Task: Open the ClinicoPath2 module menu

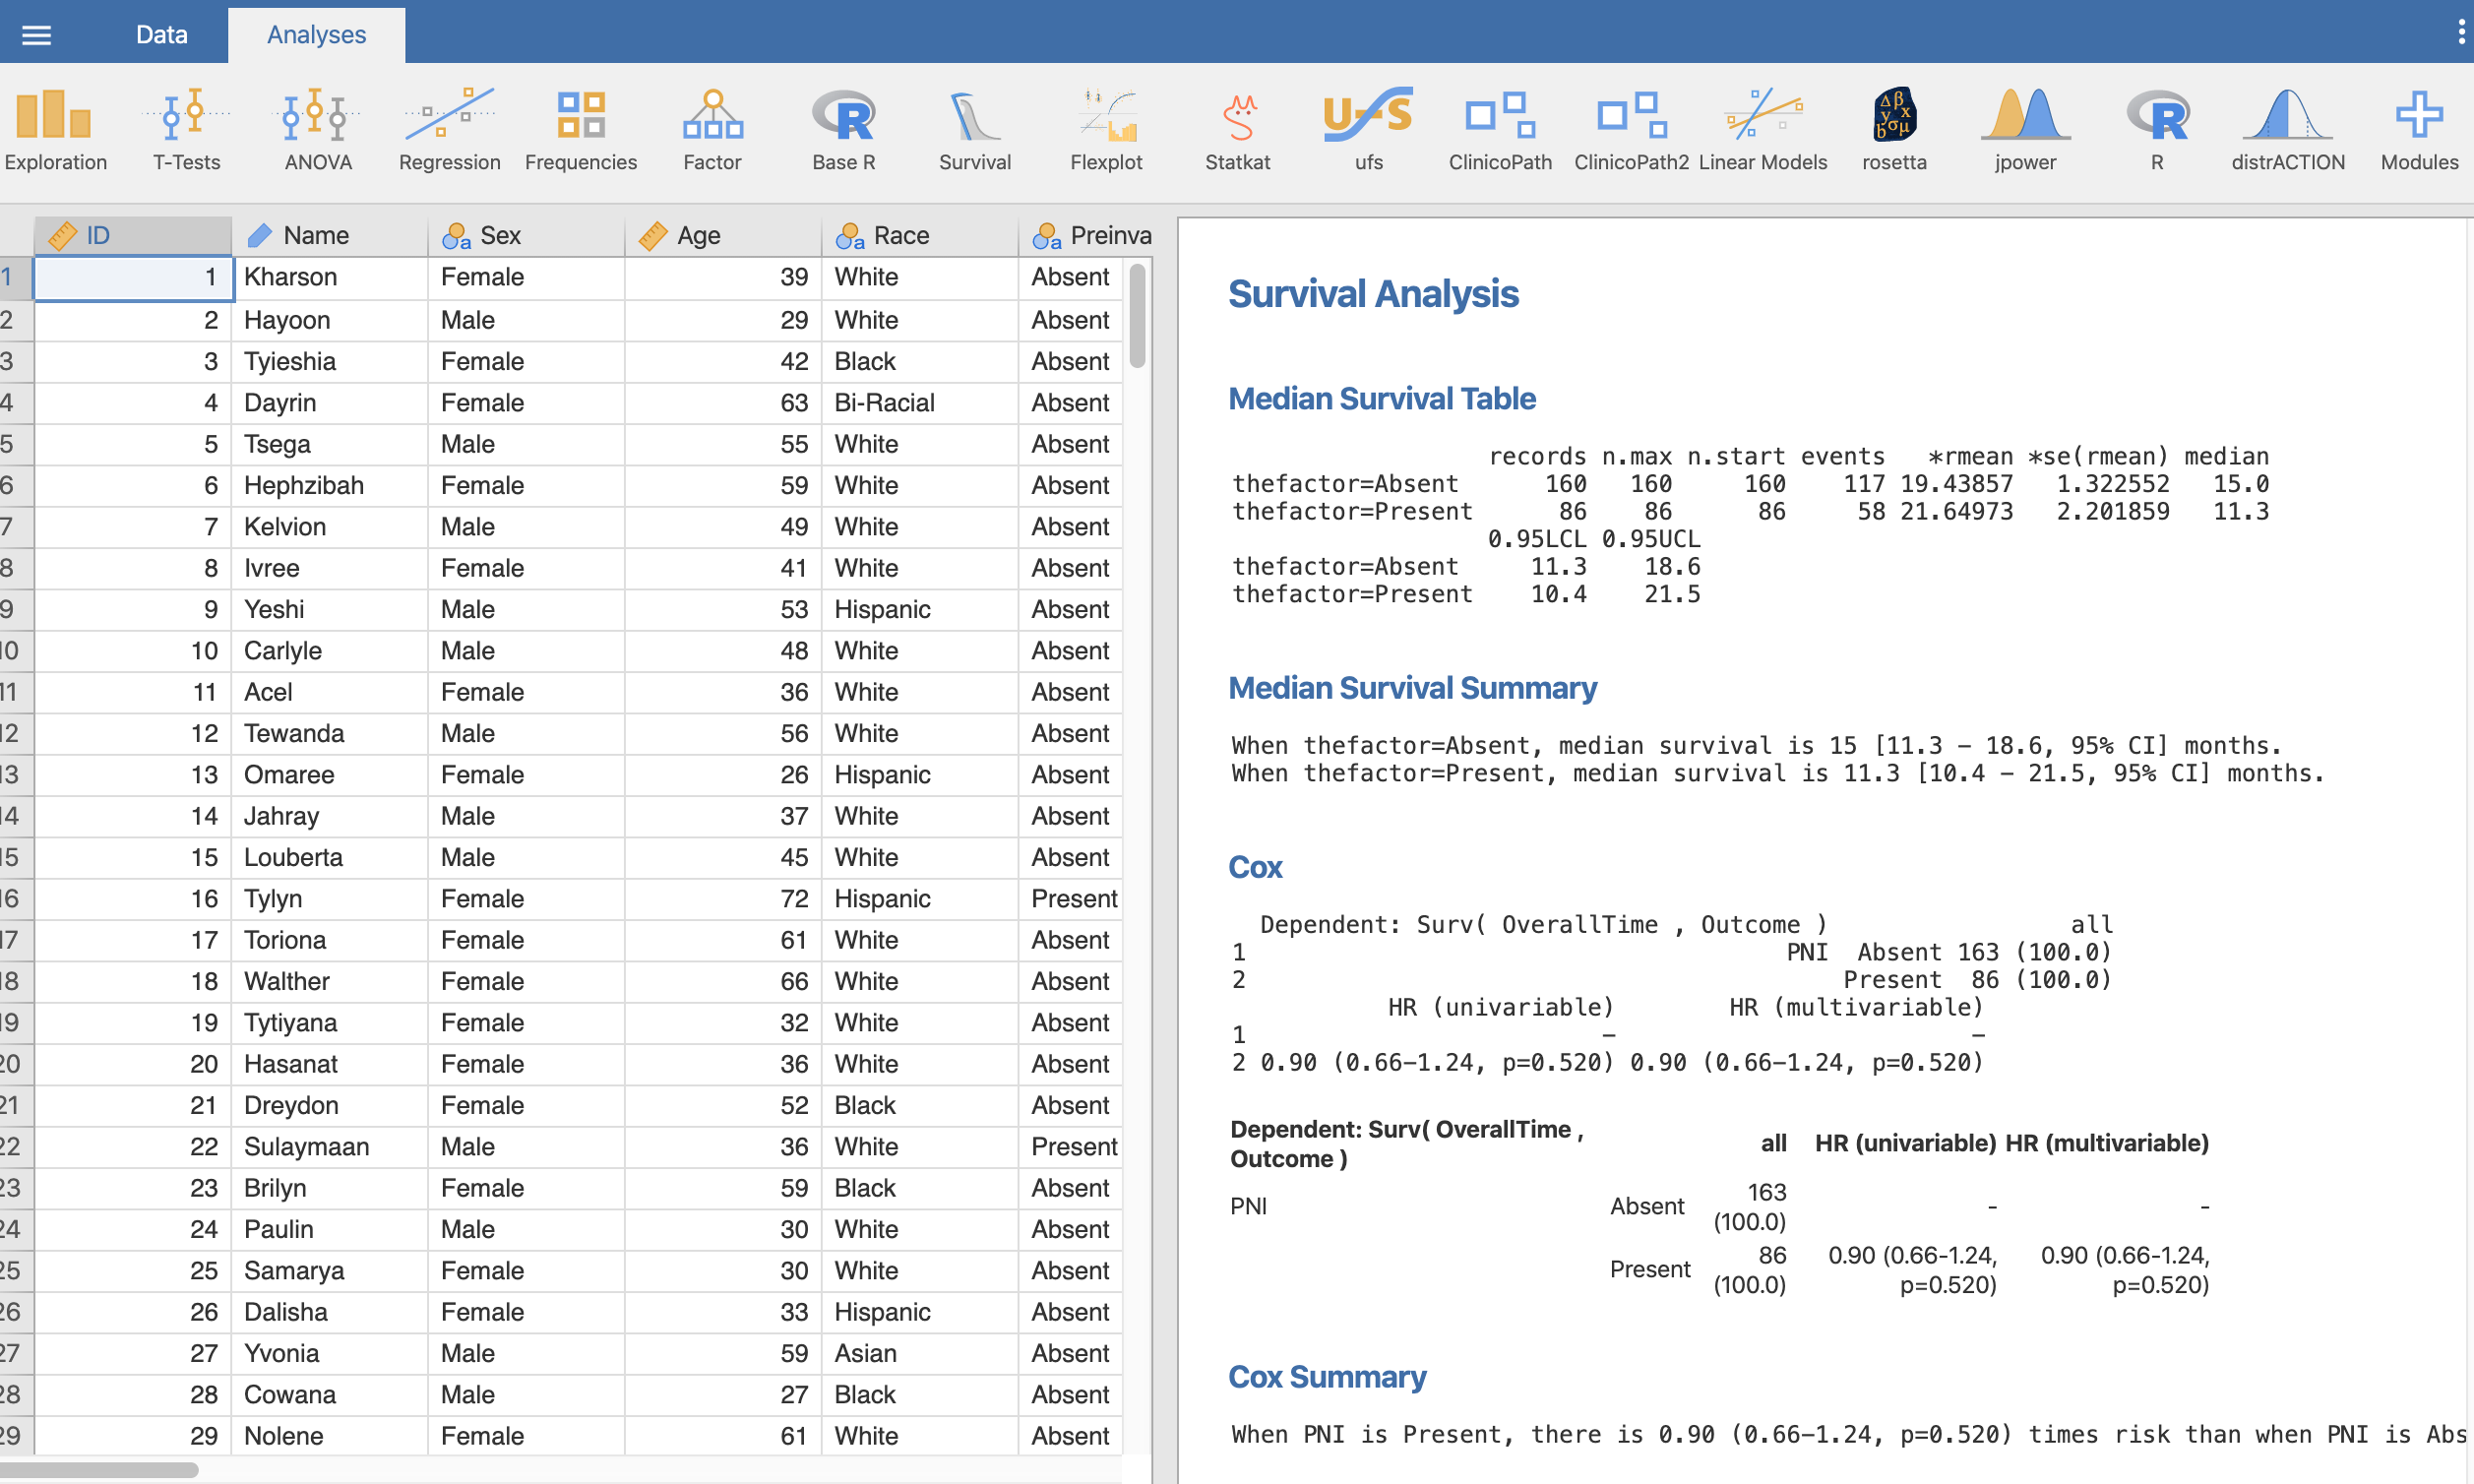Action: [x=1631, y=130]
